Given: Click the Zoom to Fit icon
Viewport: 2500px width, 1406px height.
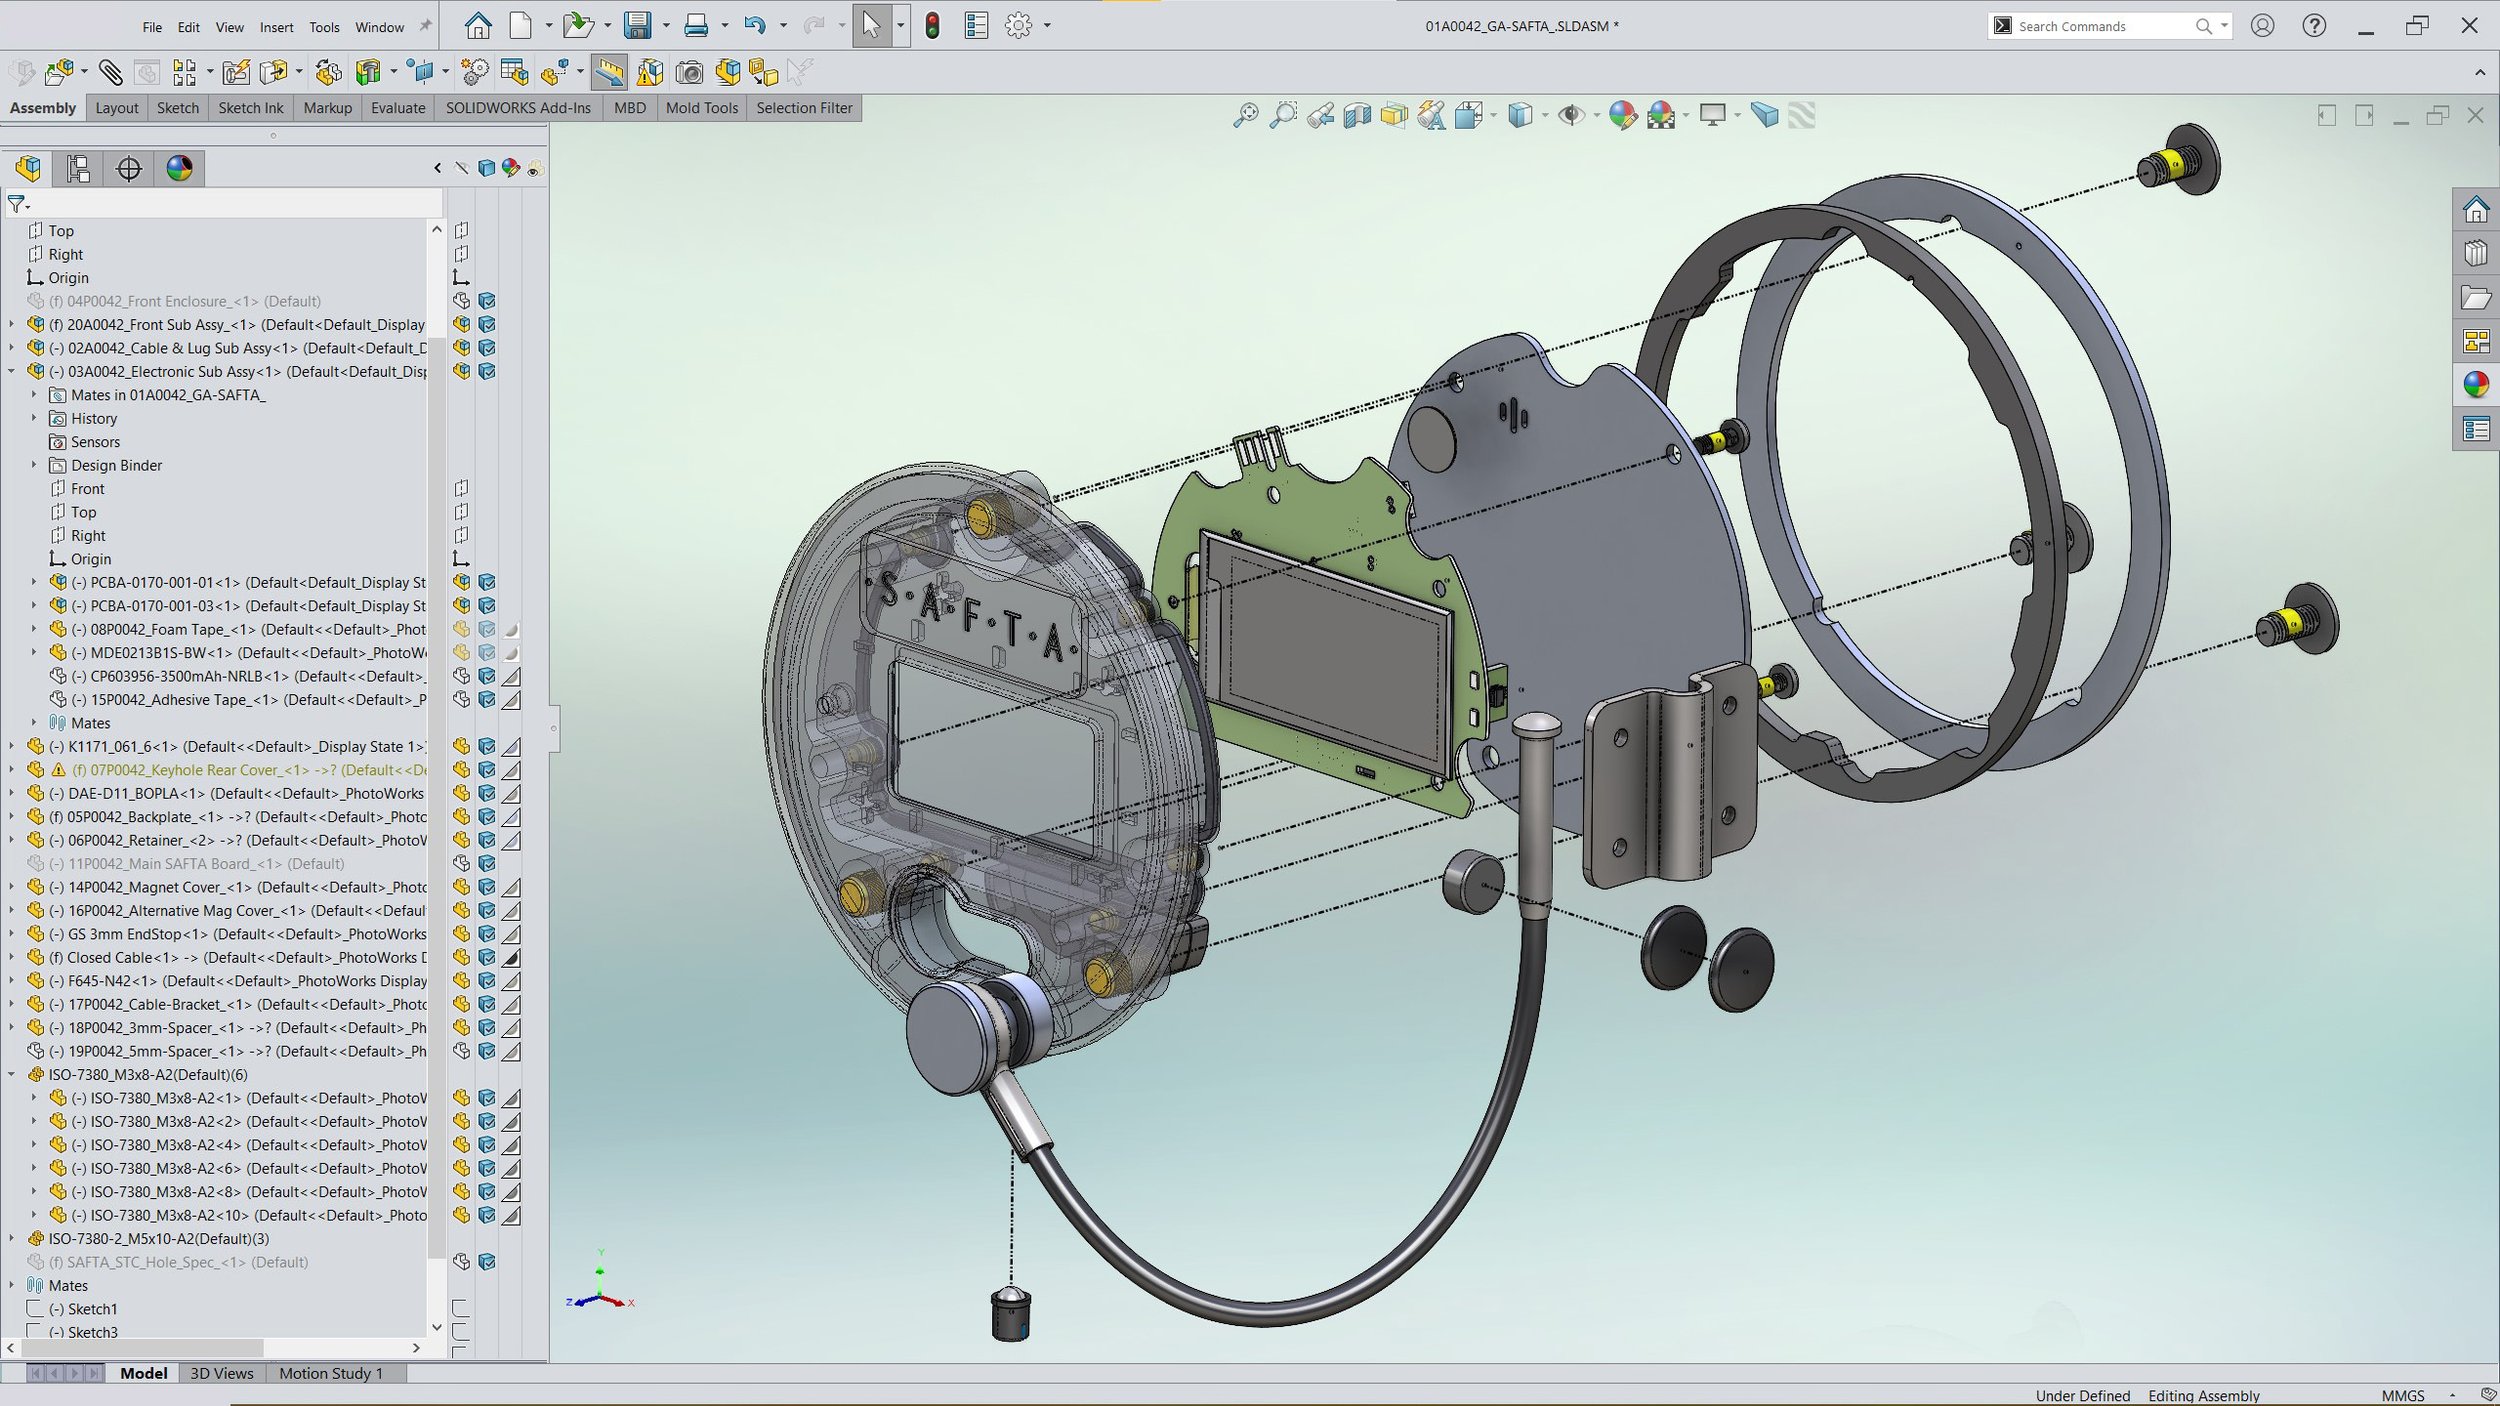Looking at the screenshot, I should tap(1245, 116).
